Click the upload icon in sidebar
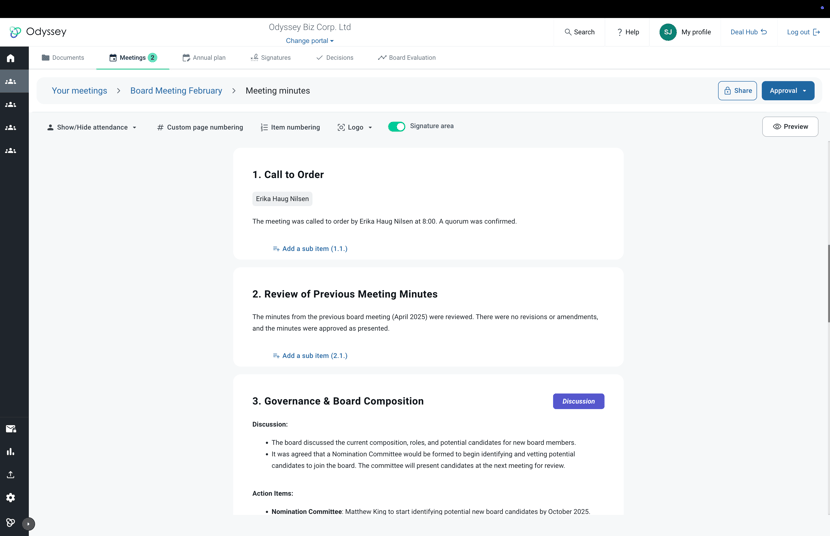Image resolution: width=830 pixels, height=536 pixels. tap(11, 475)
